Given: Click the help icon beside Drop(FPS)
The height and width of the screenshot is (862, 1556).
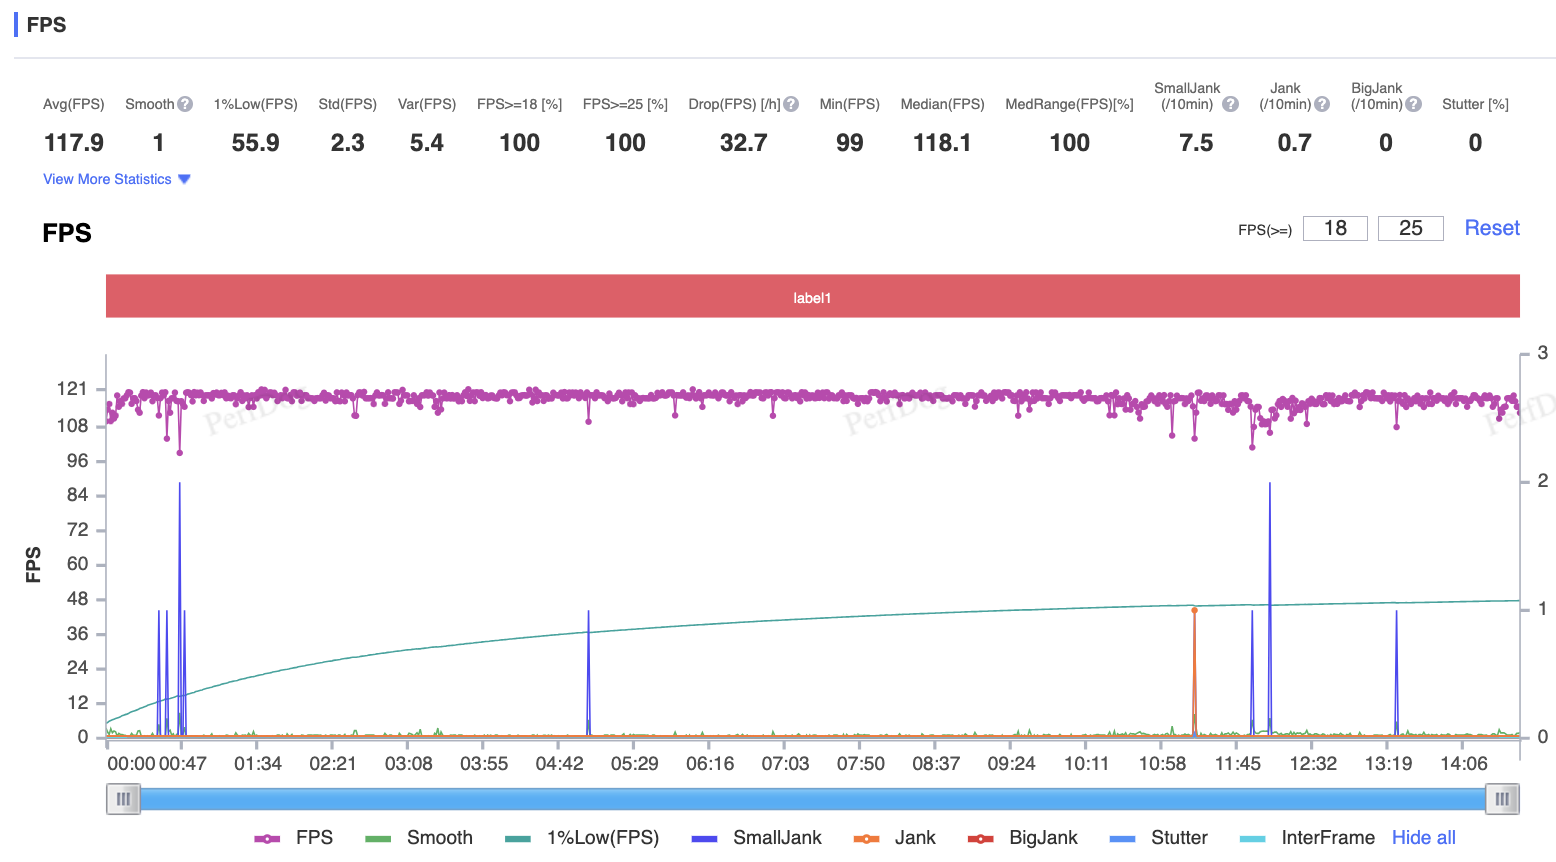Looking at the screenshot, I should point(791,104).
